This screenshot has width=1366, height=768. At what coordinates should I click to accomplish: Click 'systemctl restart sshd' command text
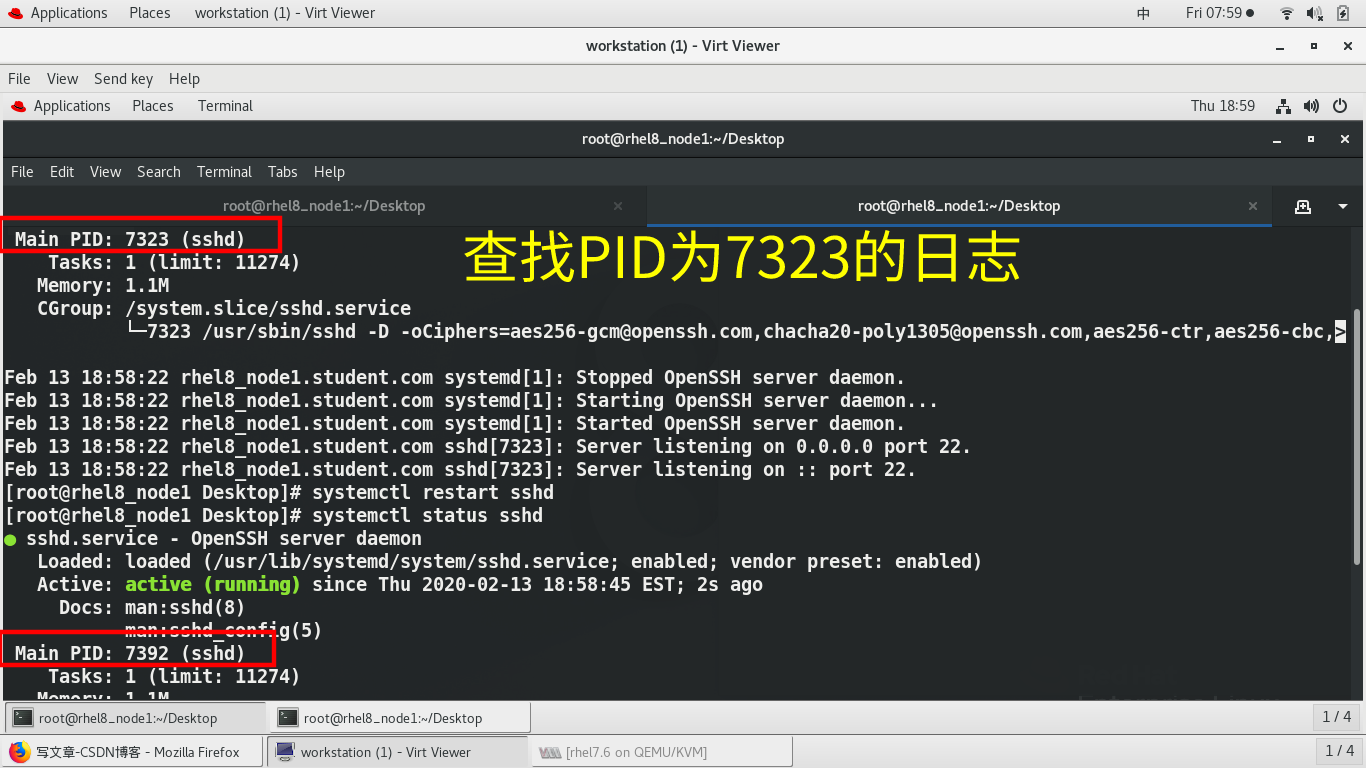click(433, 493)
